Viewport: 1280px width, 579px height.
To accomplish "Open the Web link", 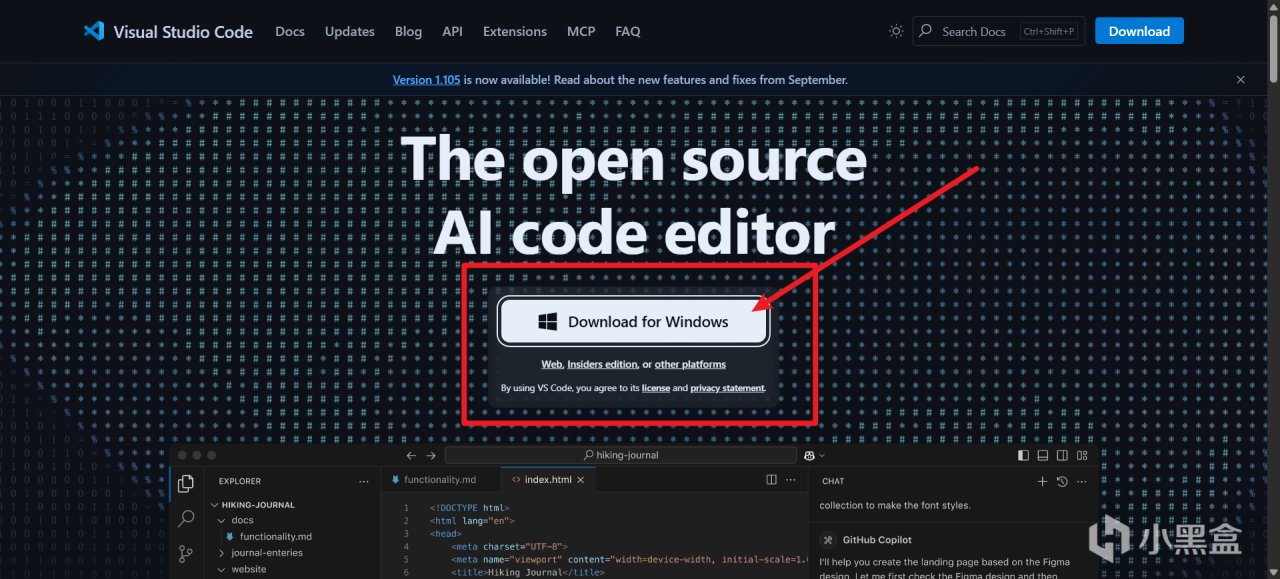I will point(551,365).
